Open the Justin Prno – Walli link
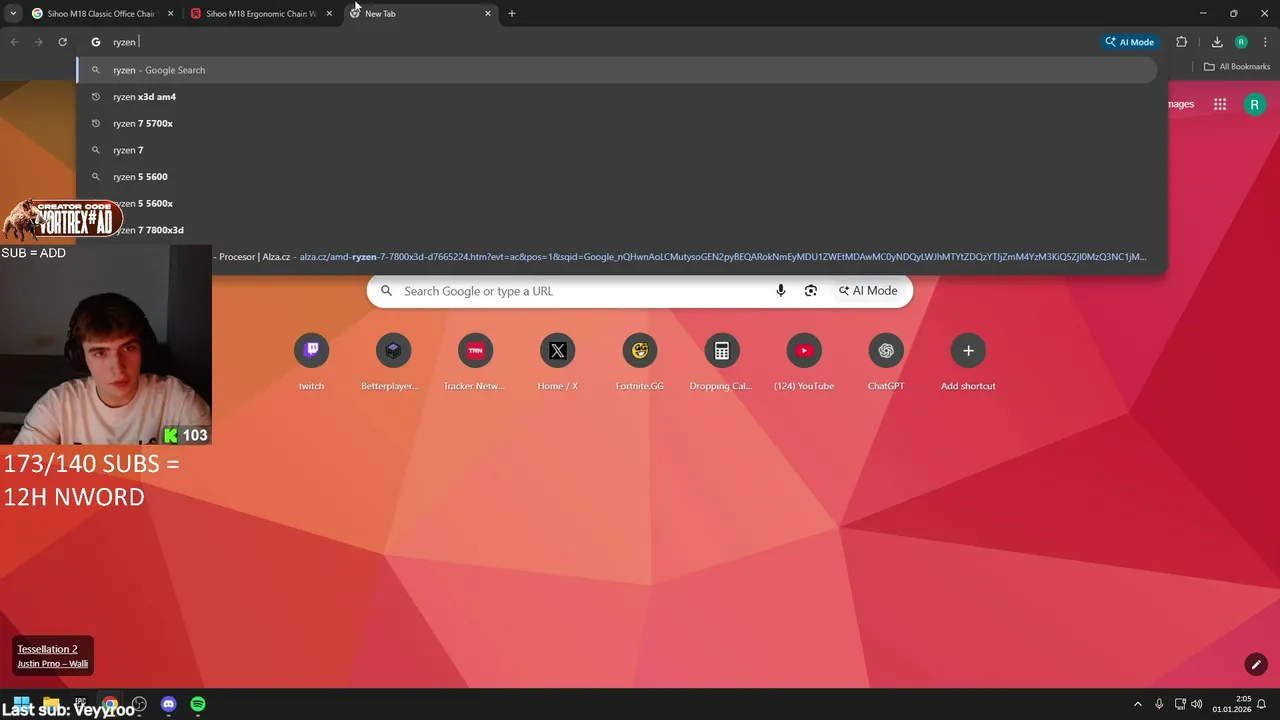 coord(52,663)
